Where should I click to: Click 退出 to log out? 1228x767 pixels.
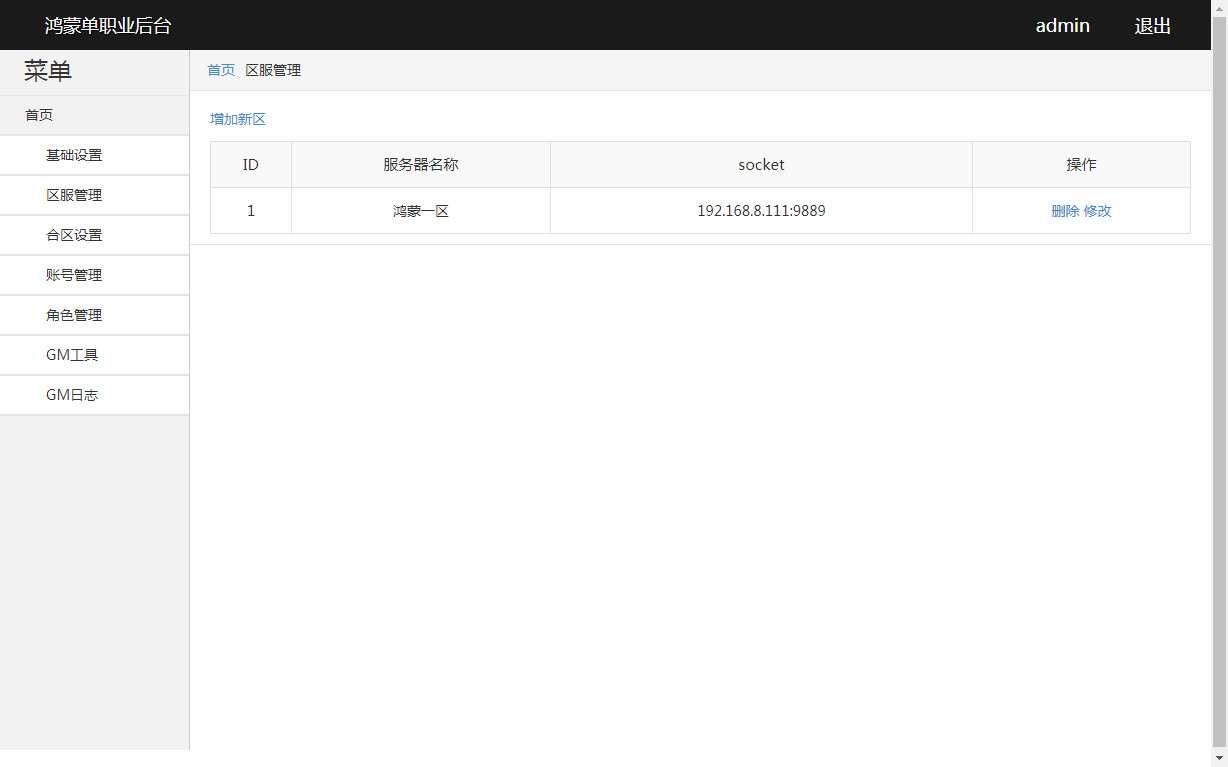1152,25
